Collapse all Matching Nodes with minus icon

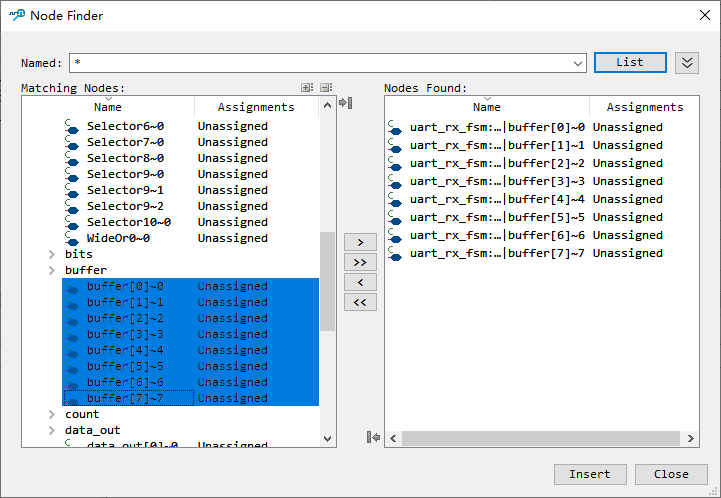pos(326,87)
